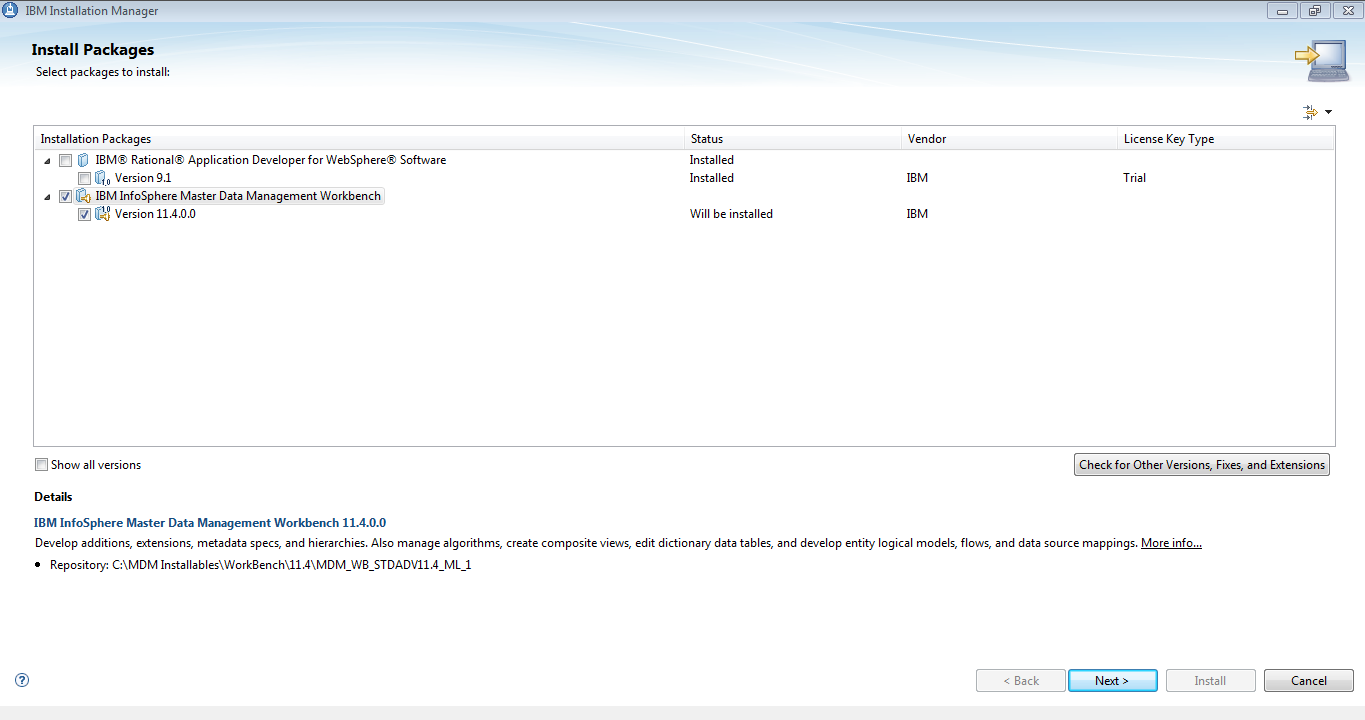Click the InfoSphere MDM Workbench package icon
1365x720 pixels.
(84, 196)
